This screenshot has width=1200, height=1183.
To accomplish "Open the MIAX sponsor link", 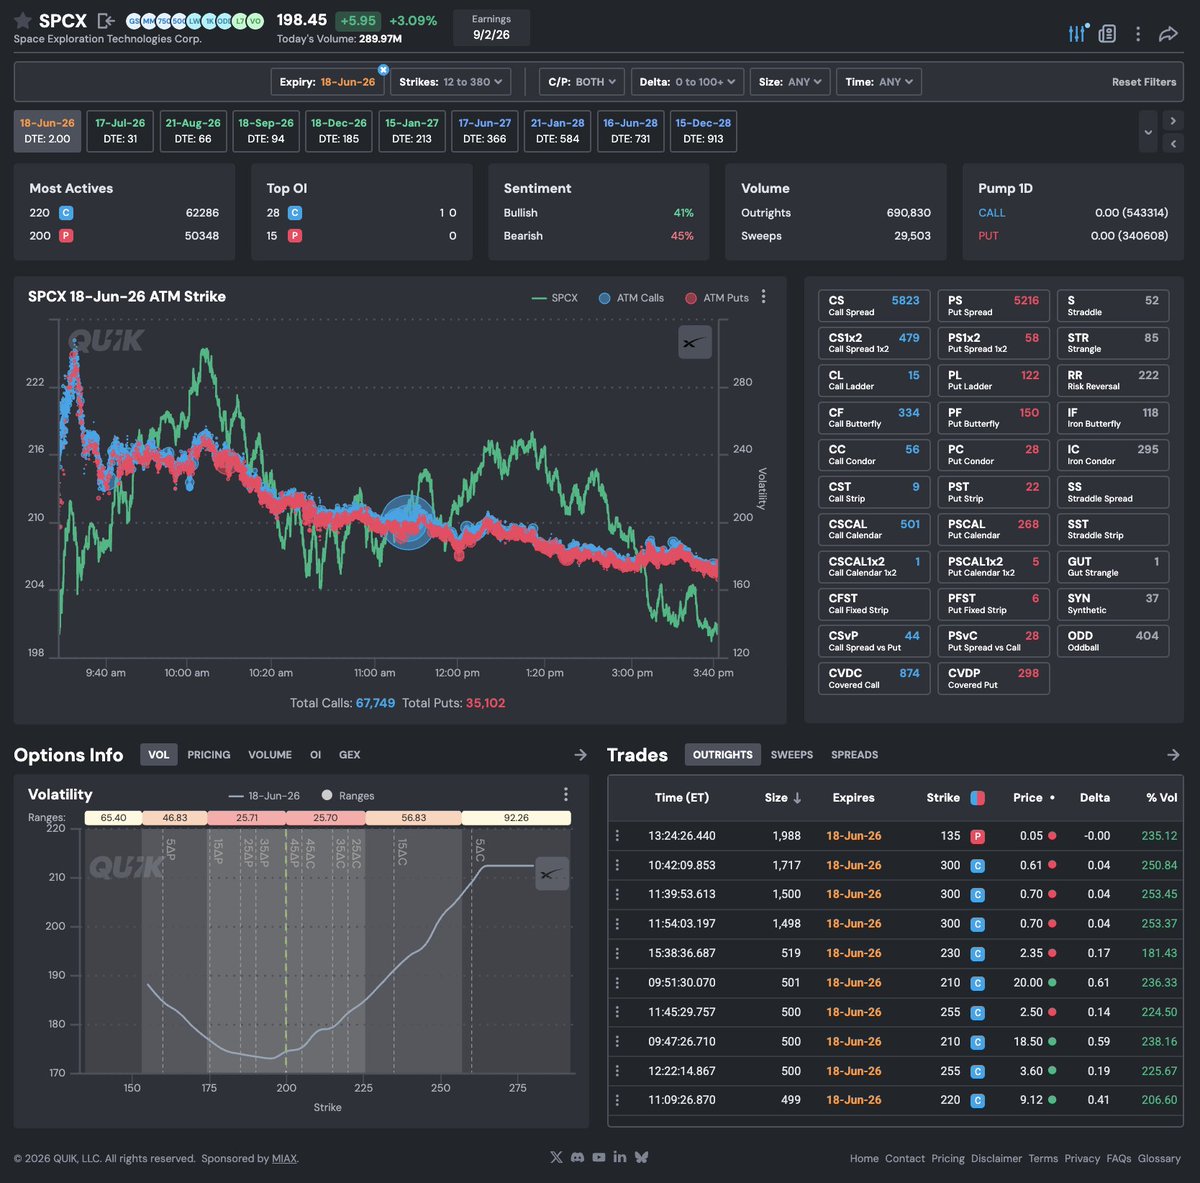I will click(x=285, y=1158).
